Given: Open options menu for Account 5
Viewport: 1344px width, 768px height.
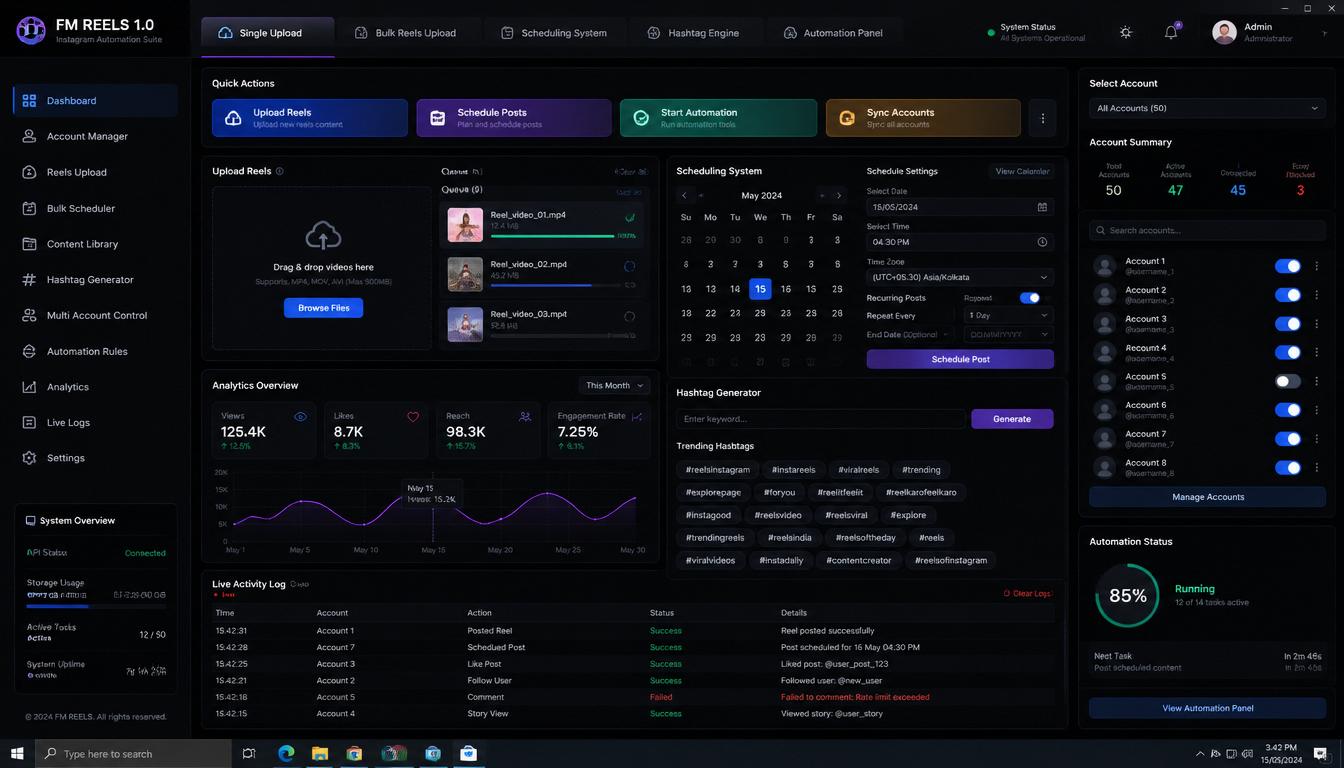Looking at the screenshot, I should [x=1316, y=381].
